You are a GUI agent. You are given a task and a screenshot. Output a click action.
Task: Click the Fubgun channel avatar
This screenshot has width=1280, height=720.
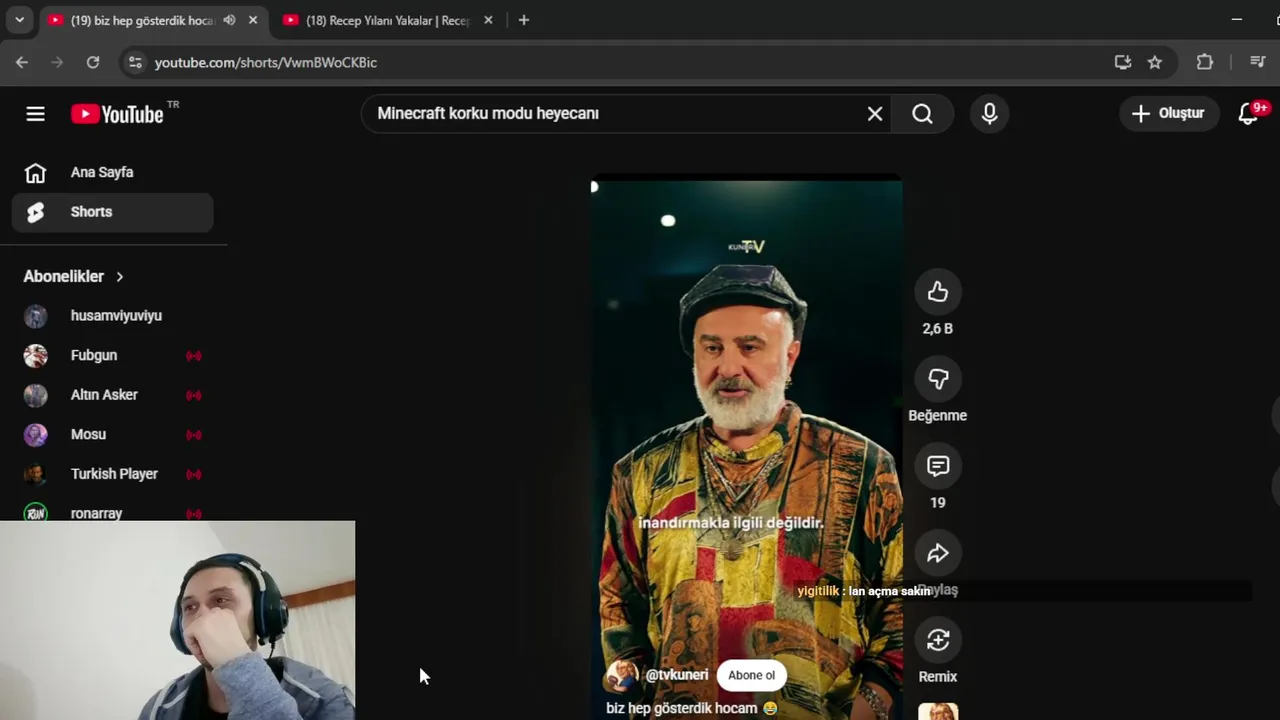point(36,355)
